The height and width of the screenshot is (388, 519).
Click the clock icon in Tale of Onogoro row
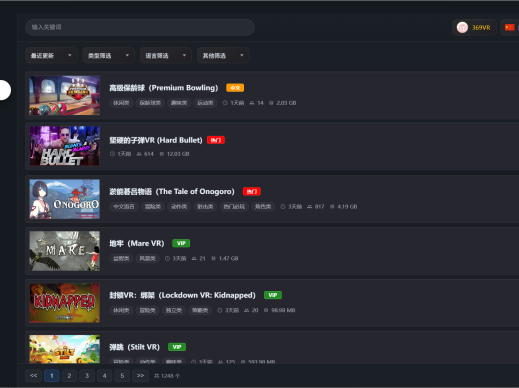tap(283, 207)
